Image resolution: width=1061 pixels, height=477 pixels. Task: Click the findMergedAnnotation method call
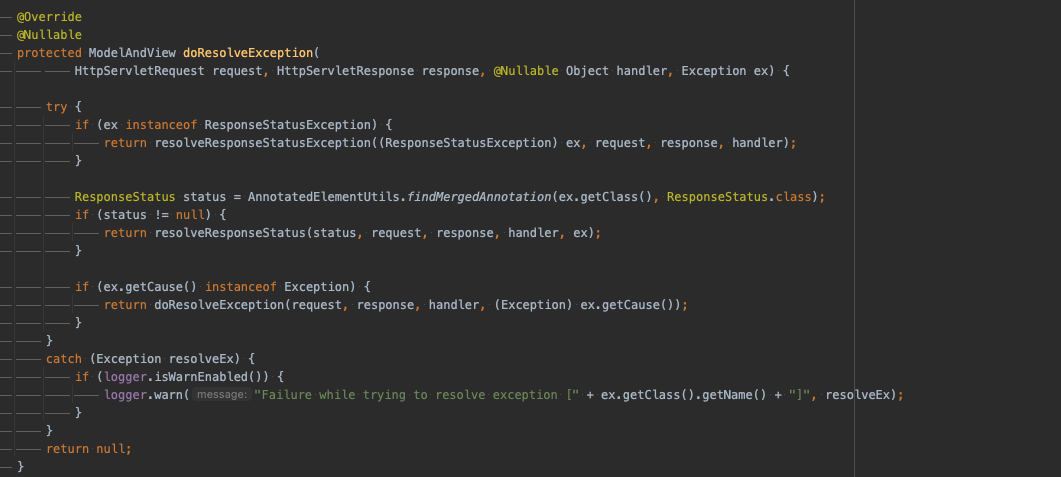481,197
